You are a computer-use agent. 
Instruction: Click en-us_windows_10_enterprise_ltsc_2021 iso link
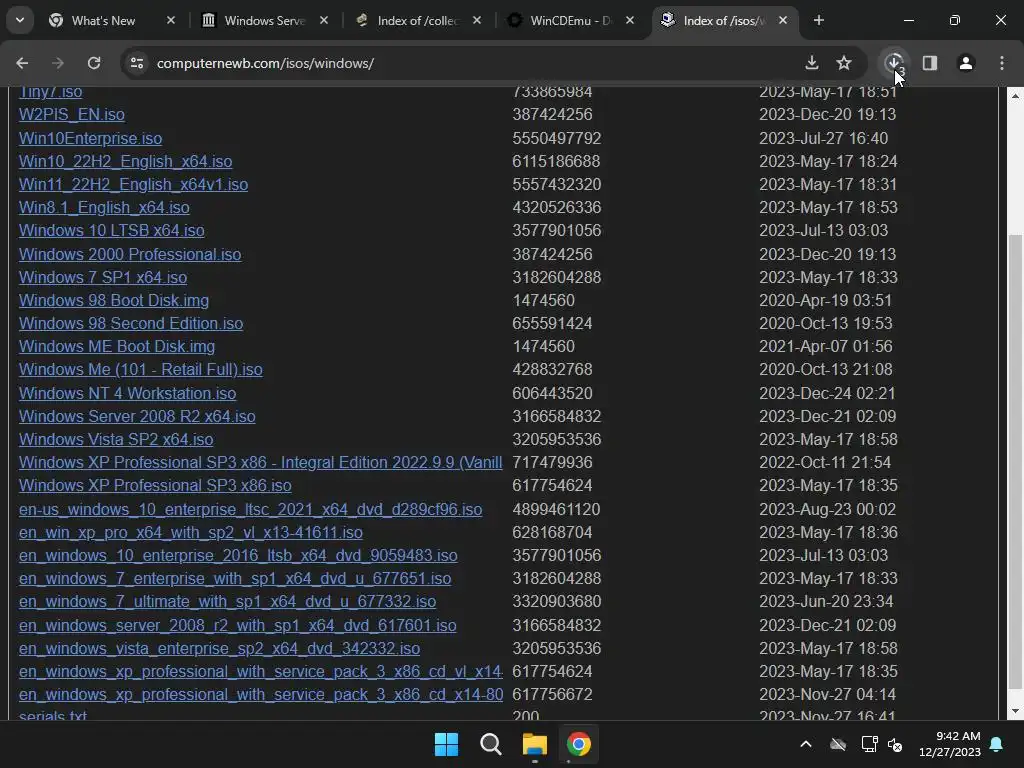(x=250, y=509)
